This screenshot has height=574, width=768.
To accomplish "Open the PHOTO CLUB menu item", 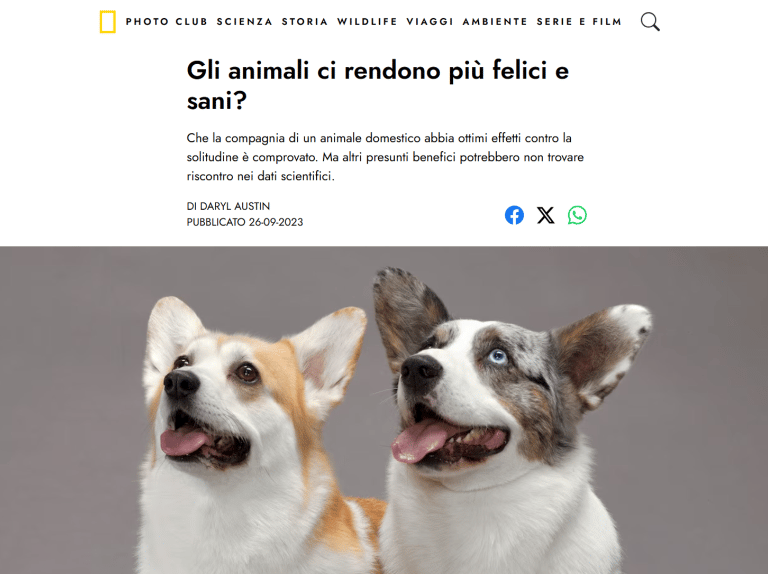I will 167,22.
